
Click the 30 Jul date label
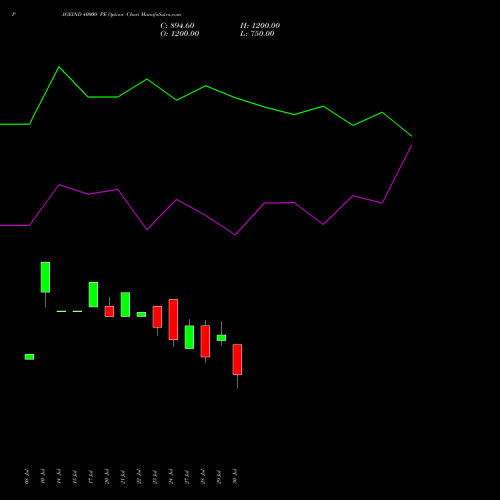[x=235, y=476]
